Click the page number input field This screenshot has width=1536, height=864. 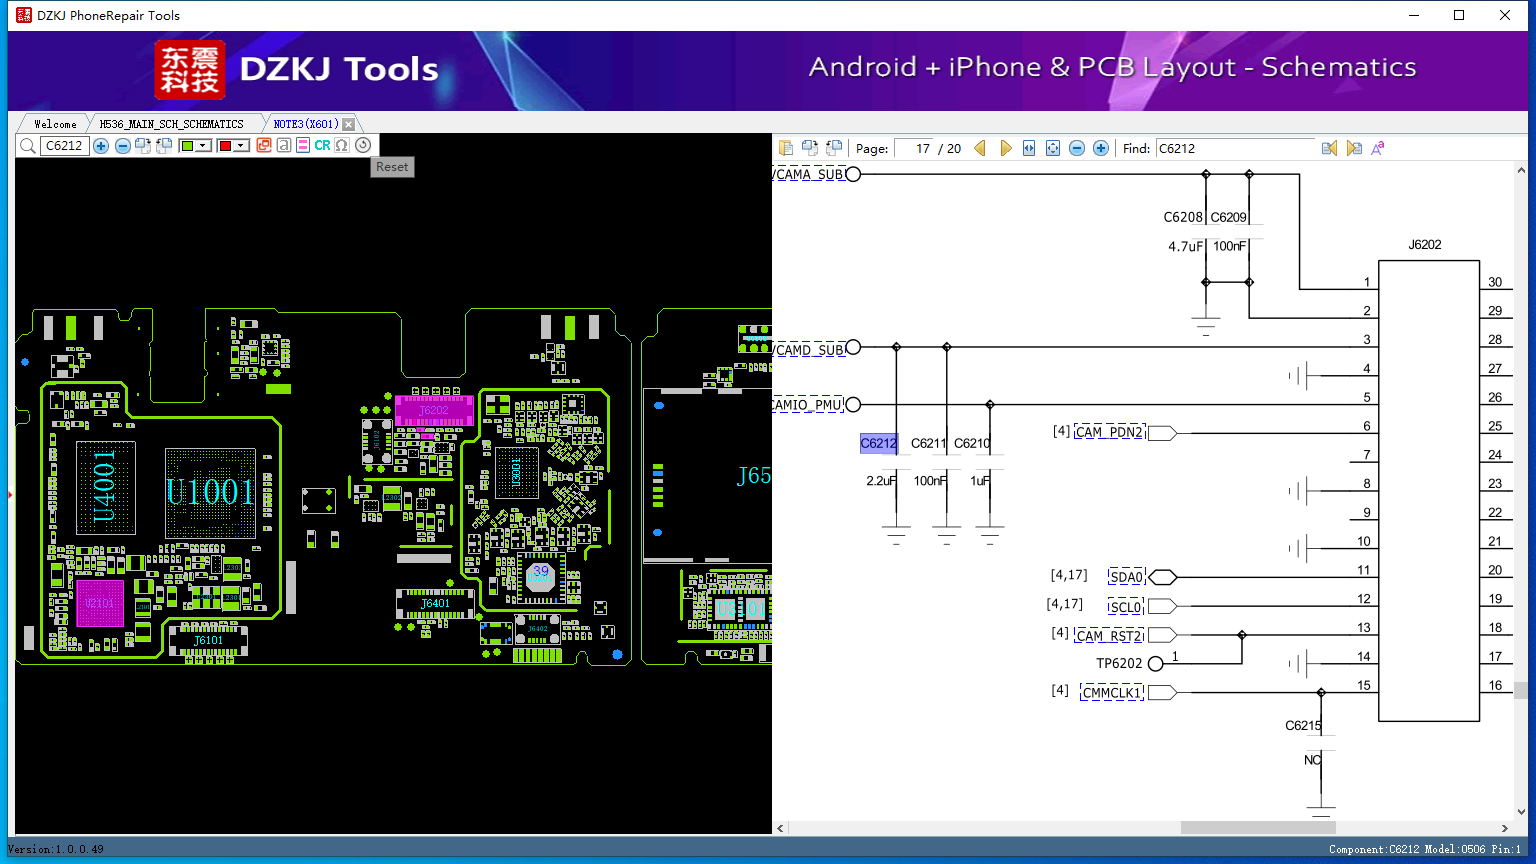[913, 148]
